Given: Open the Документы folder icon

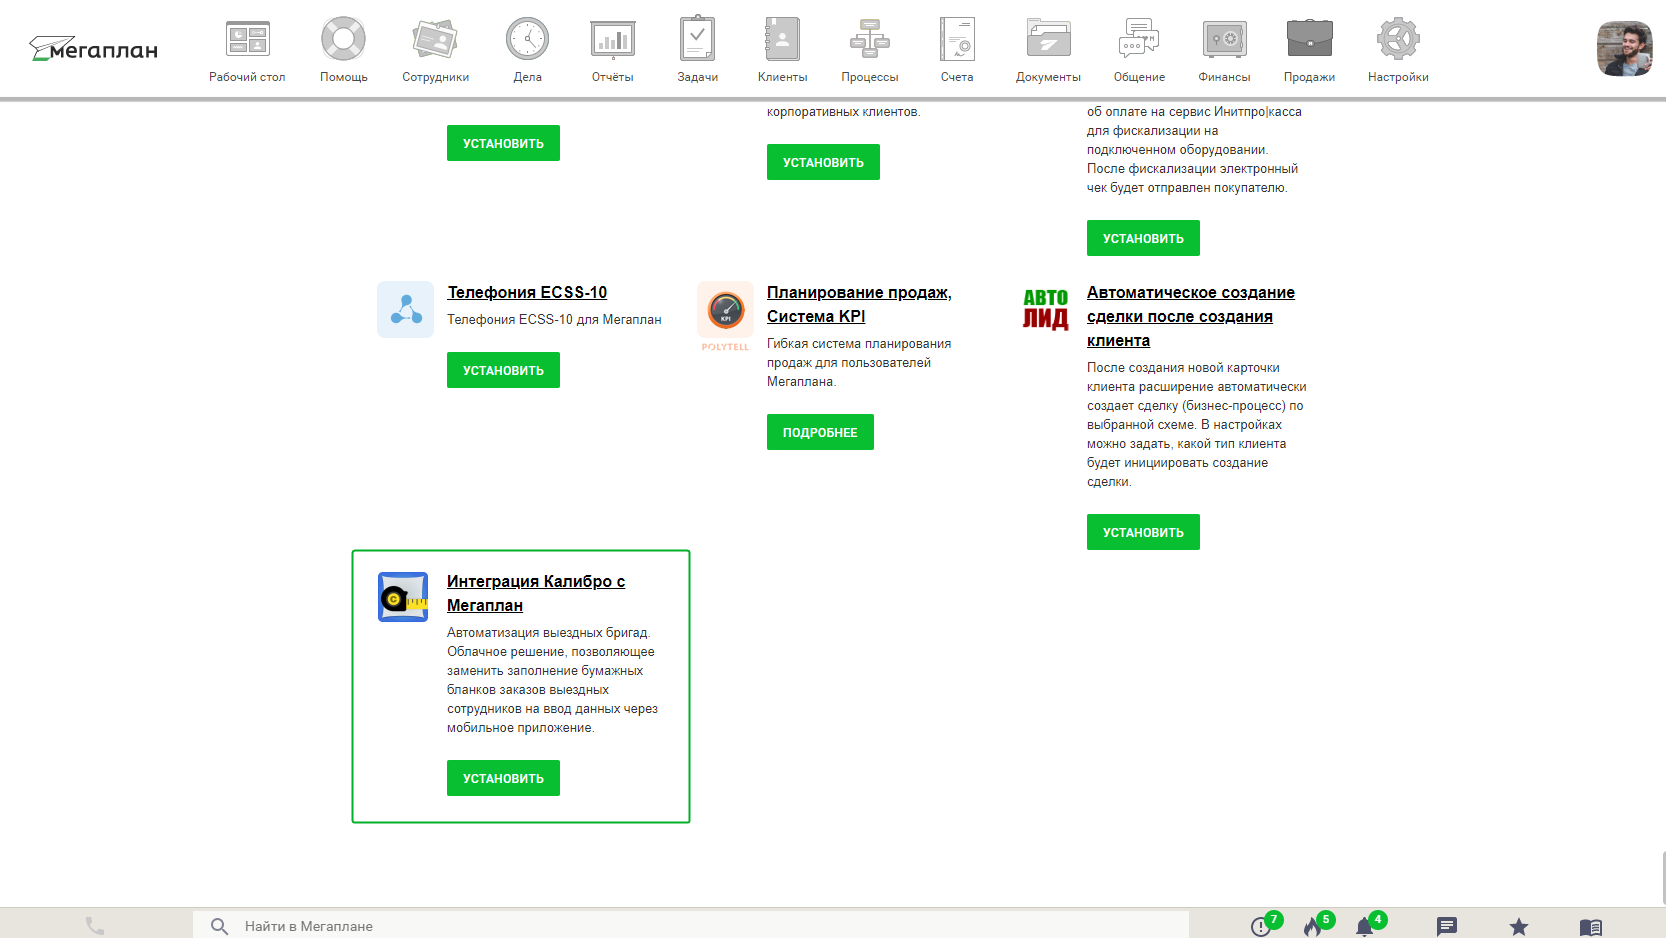Looking at the screenshot, I should 1048,39.
